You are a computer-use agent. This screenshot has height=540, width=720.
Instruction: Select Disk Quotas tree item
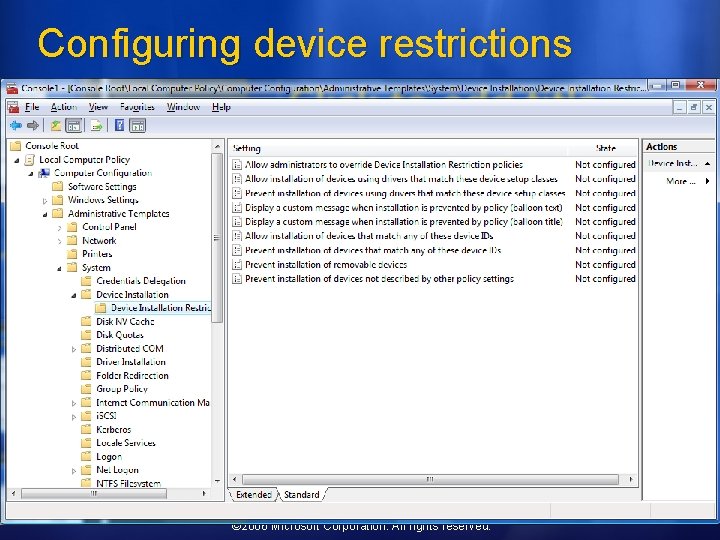pyautogui.click(x=120, y=335)
